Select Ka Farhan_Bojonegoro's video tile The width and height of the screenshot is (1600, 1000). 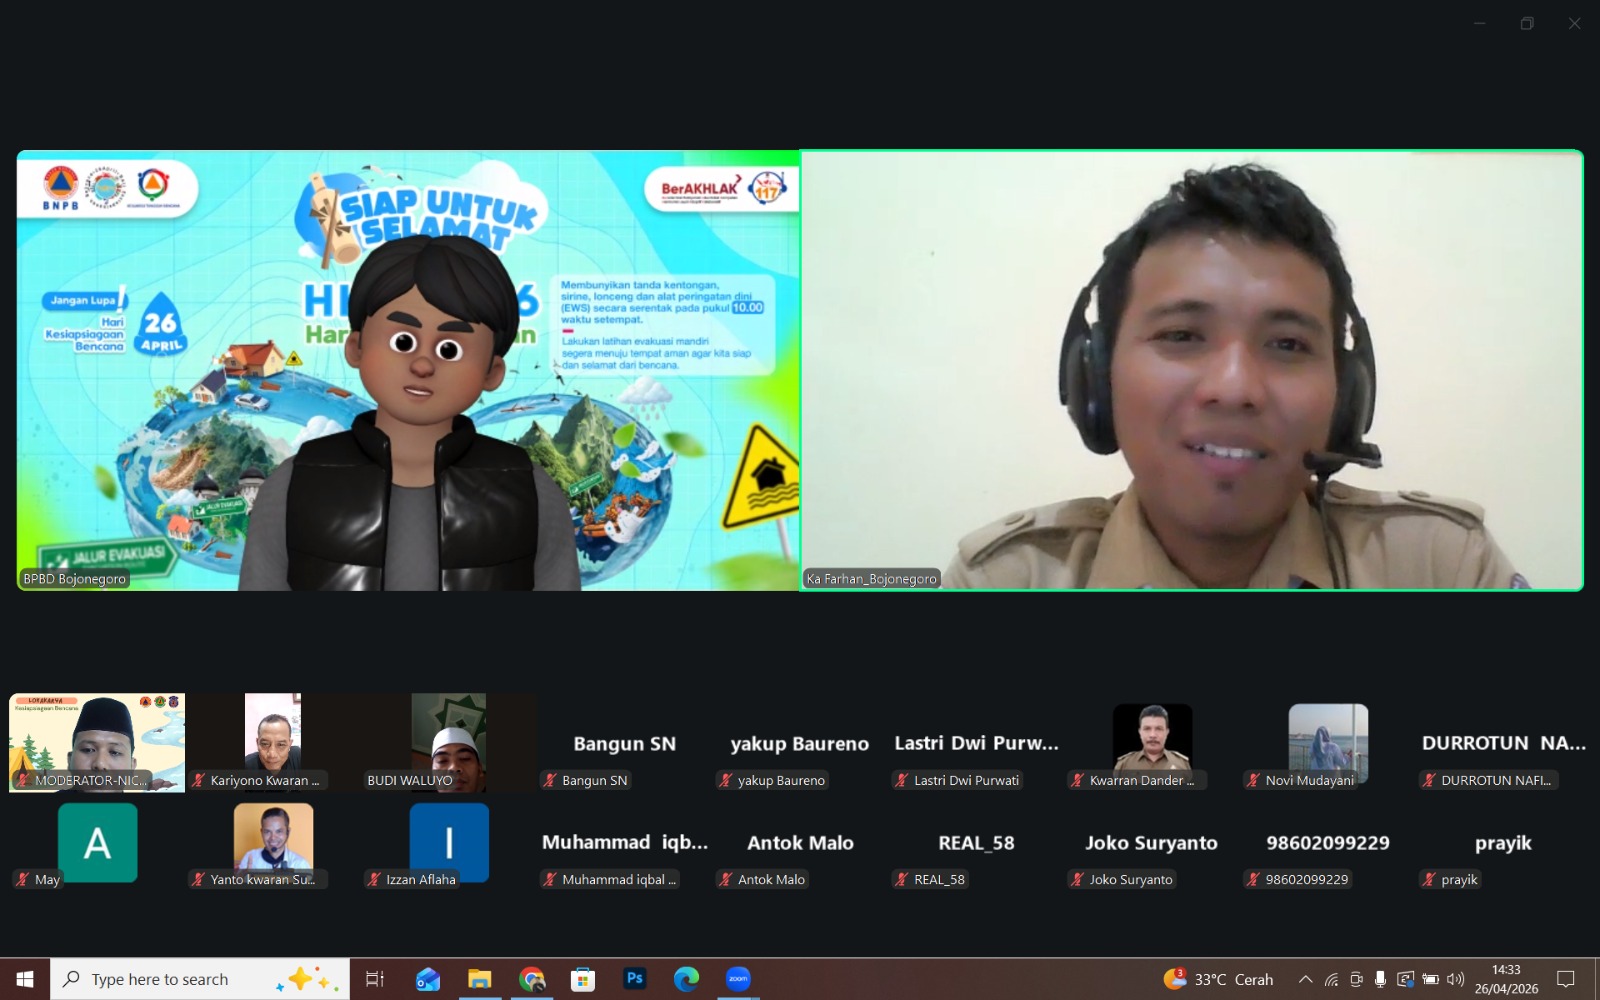1191,370
